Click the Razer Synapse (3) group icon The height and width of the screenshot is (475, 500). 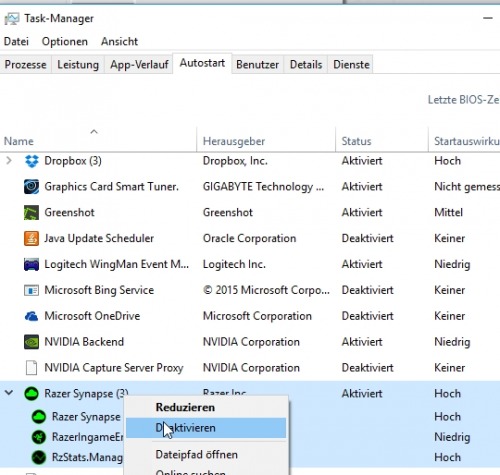(31, 394)
